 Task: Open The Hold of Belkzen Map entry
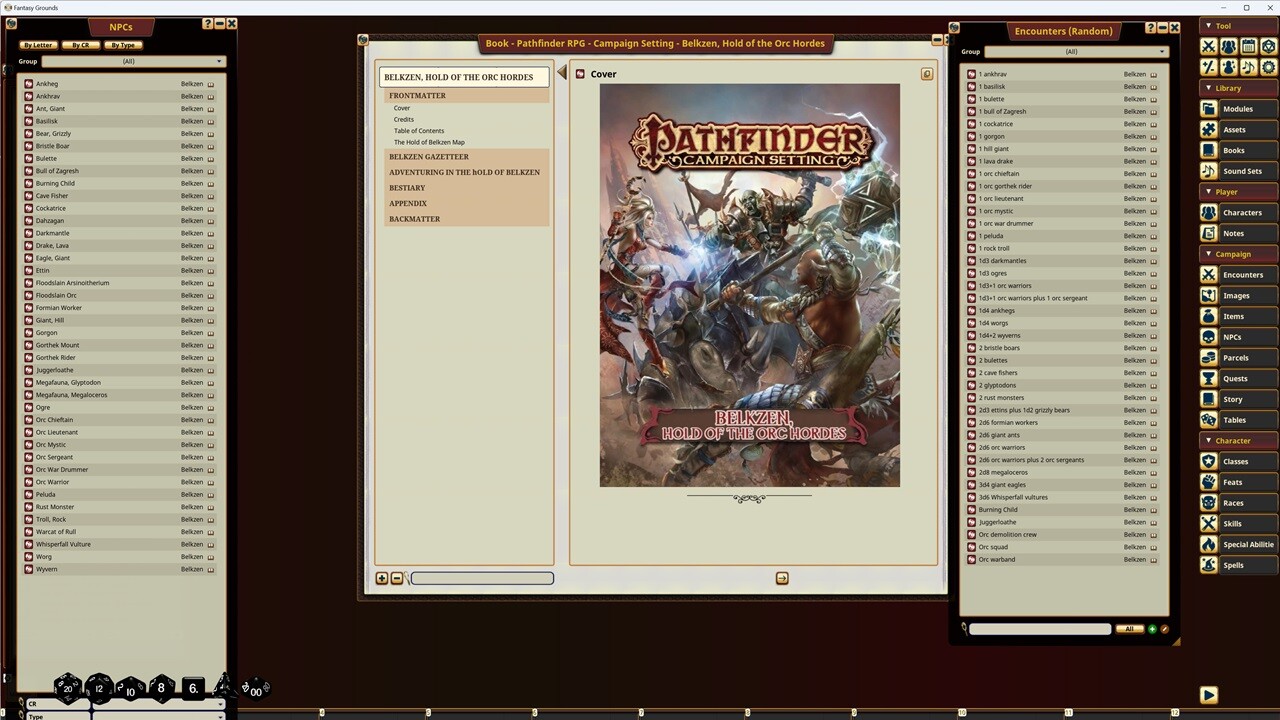(x=429, y=141)
